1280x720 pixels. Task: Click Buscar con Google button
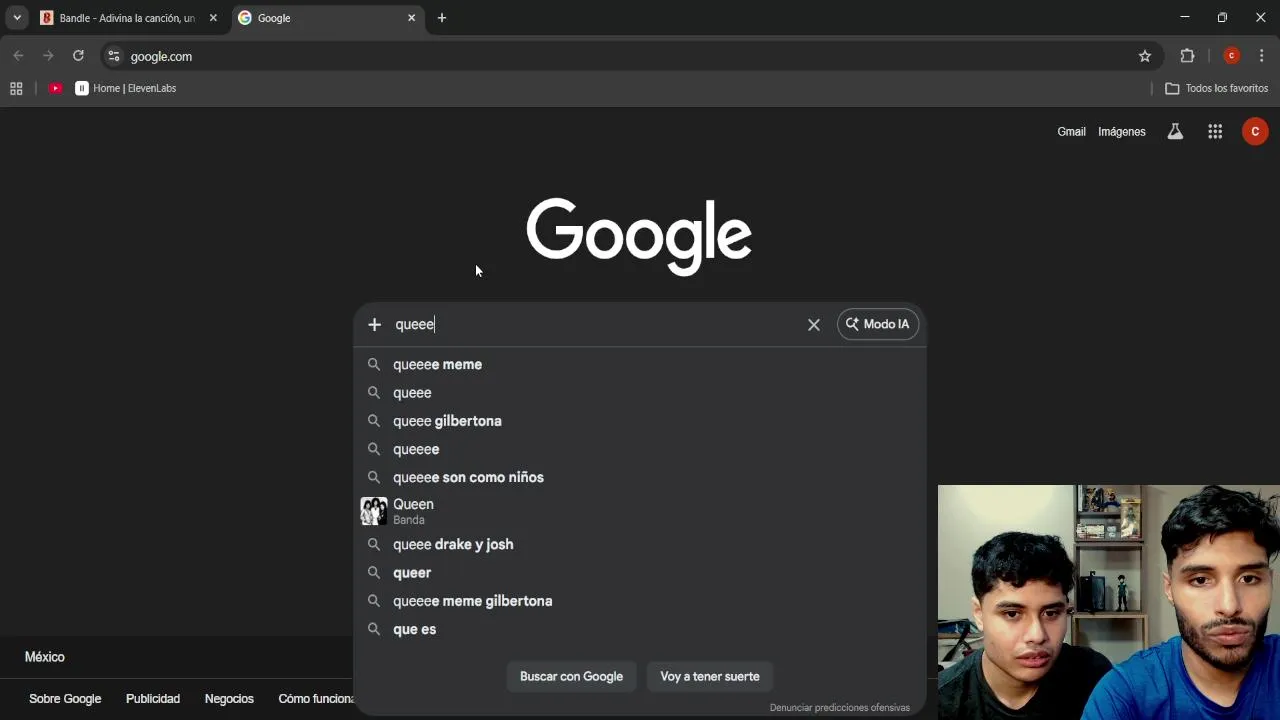tap(571, 676)
